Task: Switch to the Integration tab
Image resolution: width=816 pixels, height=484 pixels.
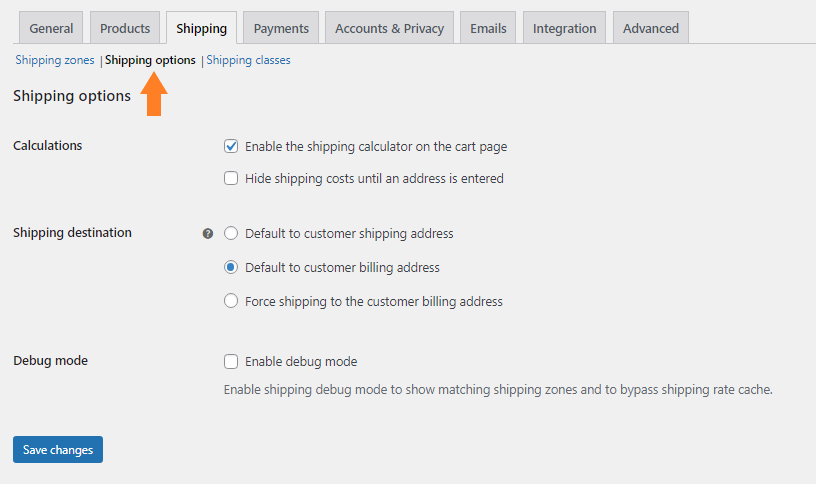Action: pyautogui.click(x=564, y=28)
